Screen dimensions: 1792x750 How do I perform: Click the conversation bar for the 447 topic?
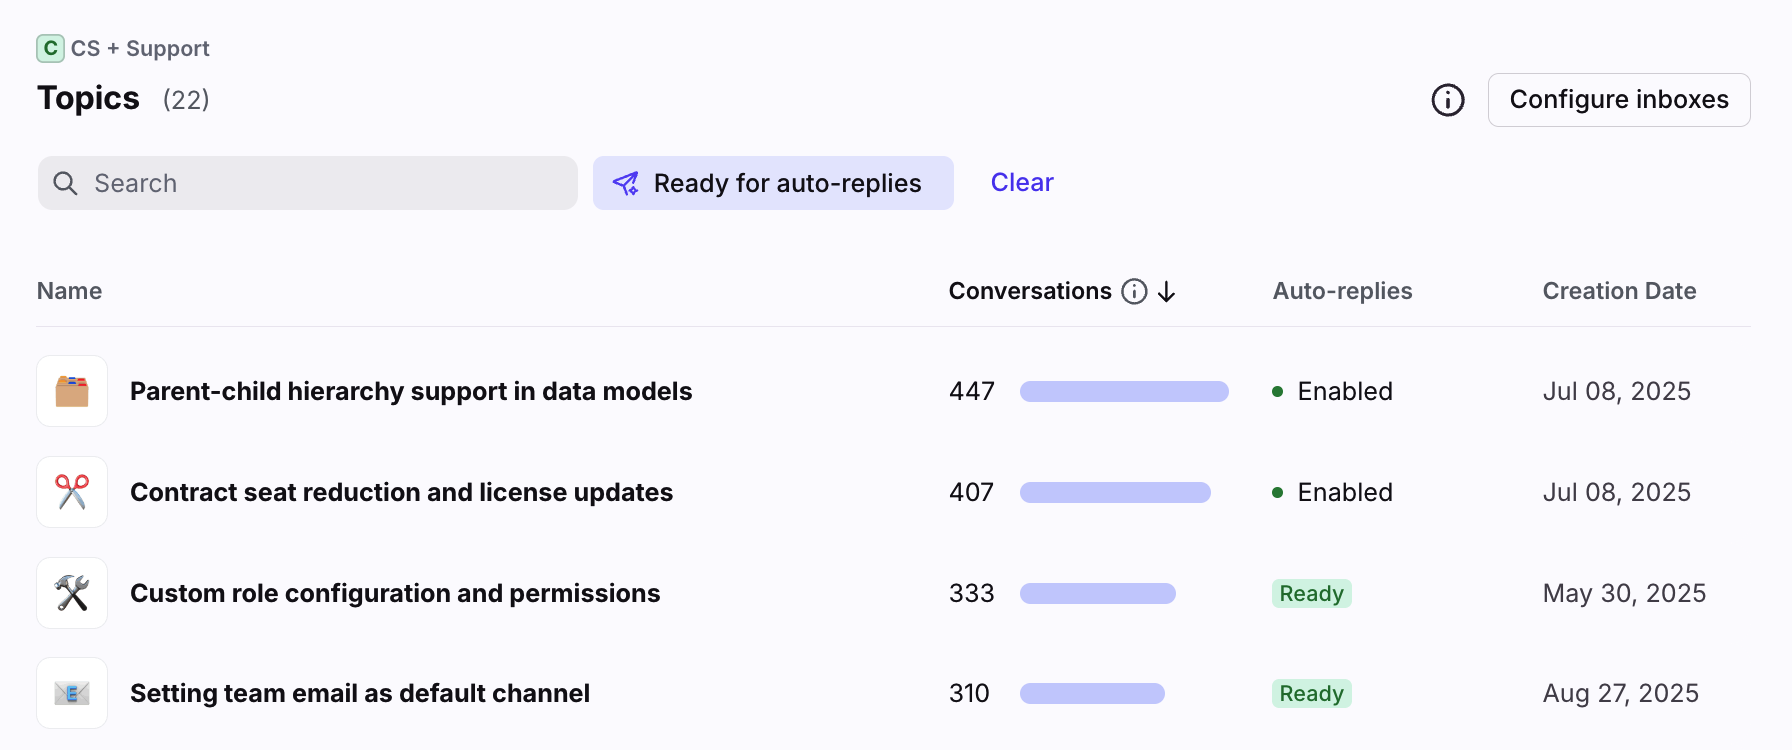pyautogui.click(x=1124, y=391)
